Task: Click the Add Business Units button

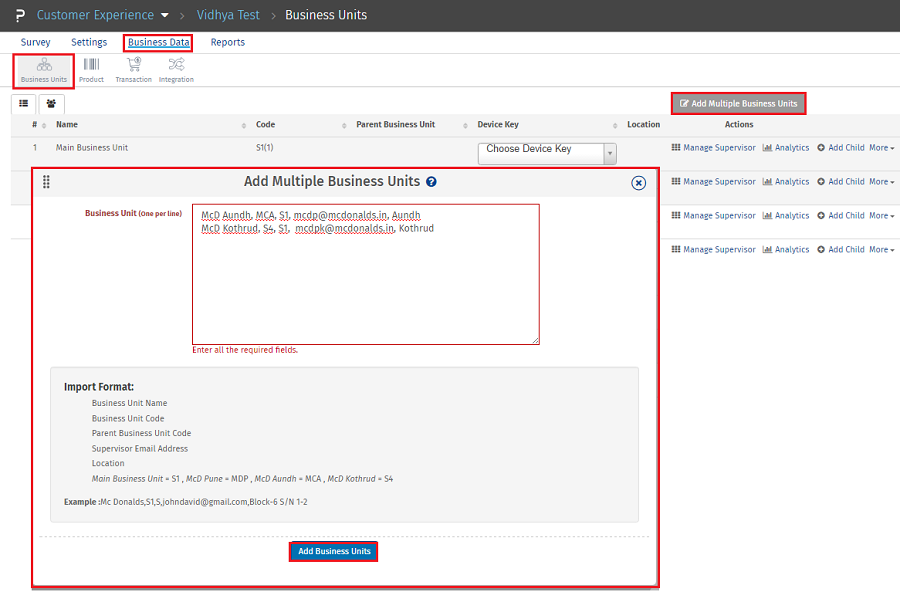Action: click(333, 551)
